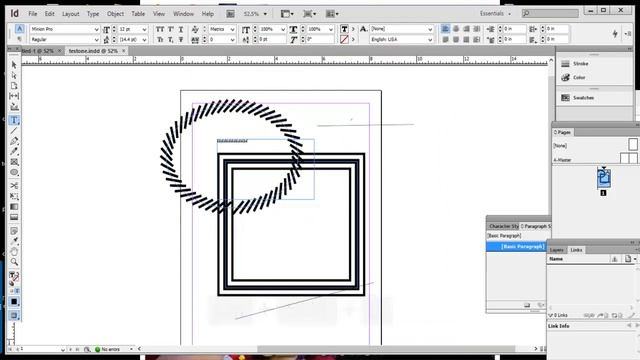Click the Quick Apply lightning icon
The height and width of the screenshot is (360, 640).
click(x=615, y=34)
